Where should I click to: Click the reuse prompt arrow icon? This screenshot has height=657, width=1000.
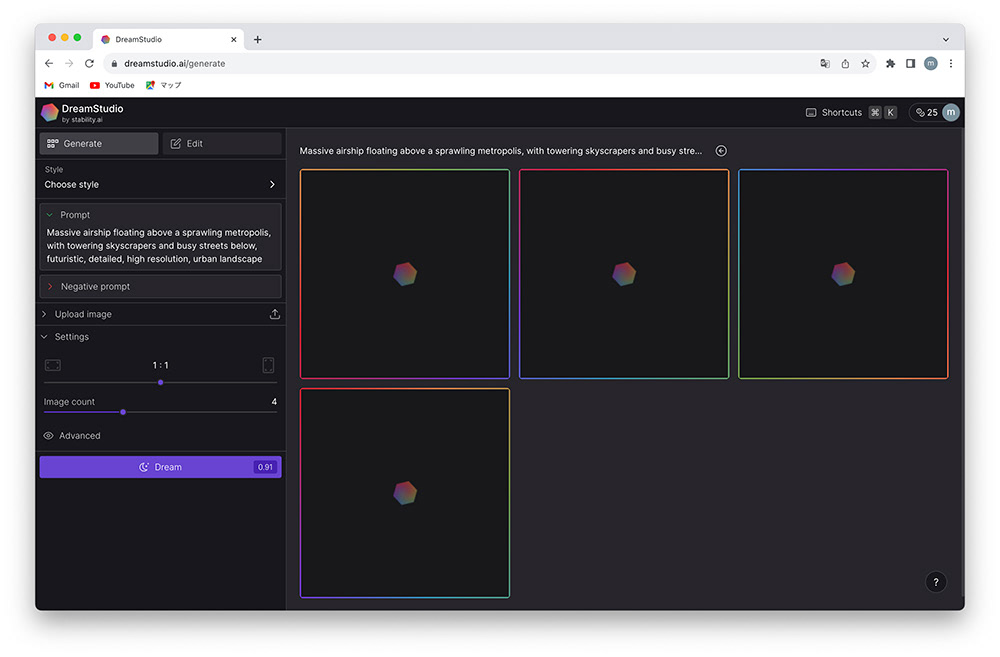tap(721, 151)
